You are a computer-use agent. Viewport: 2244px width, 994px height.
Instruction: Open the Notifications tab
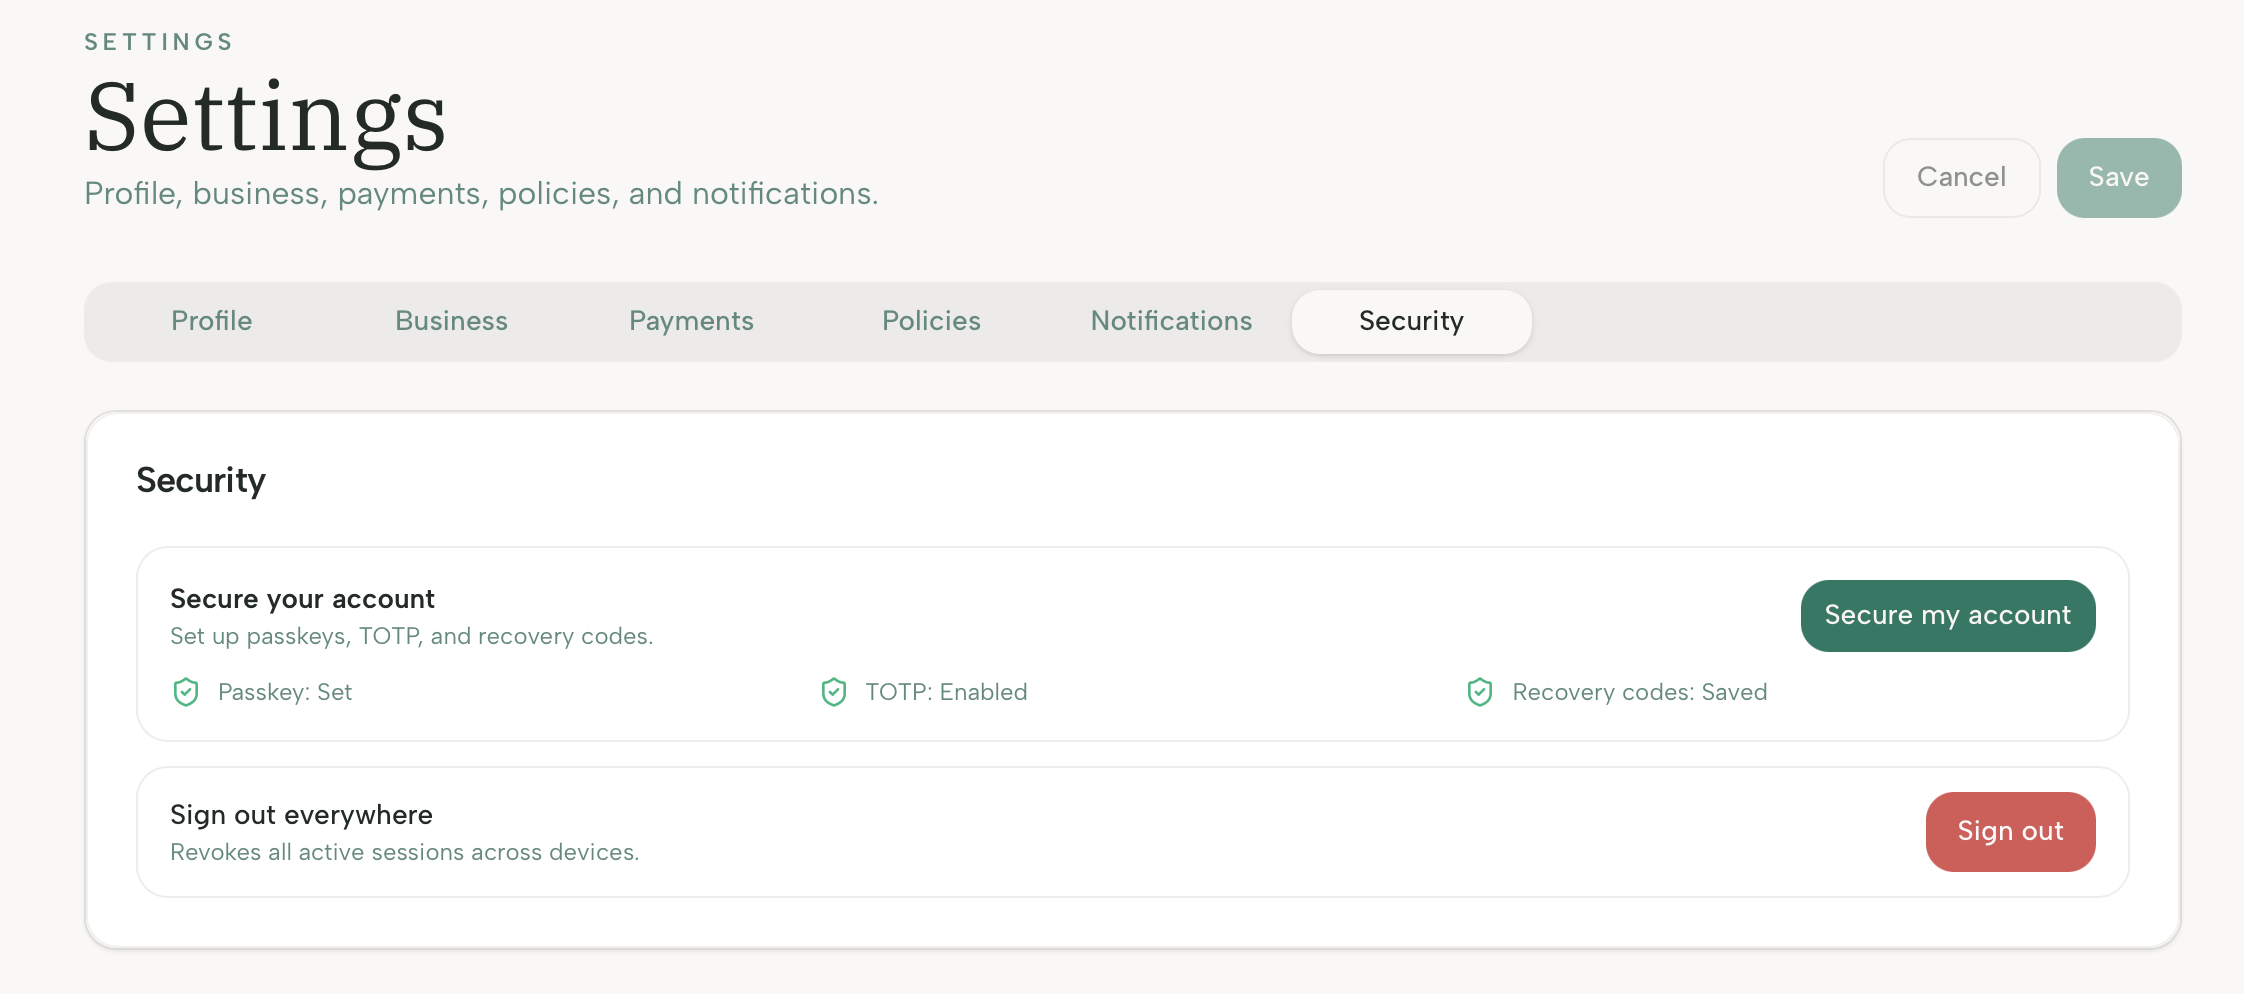tap(1171, 321)
